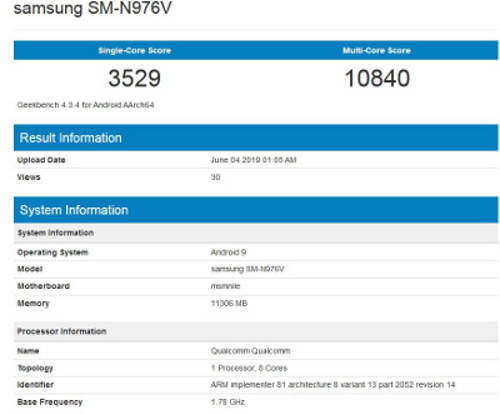Click the single-core score value 3529
This screenshot has height=415, width=500.
[135, 79]
